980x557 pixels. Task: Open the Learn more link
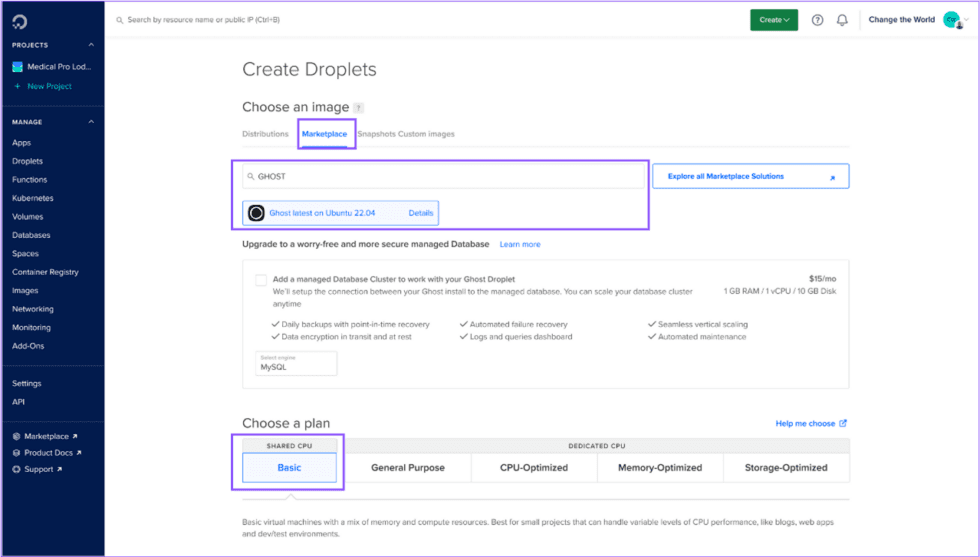tap(520, 244)
